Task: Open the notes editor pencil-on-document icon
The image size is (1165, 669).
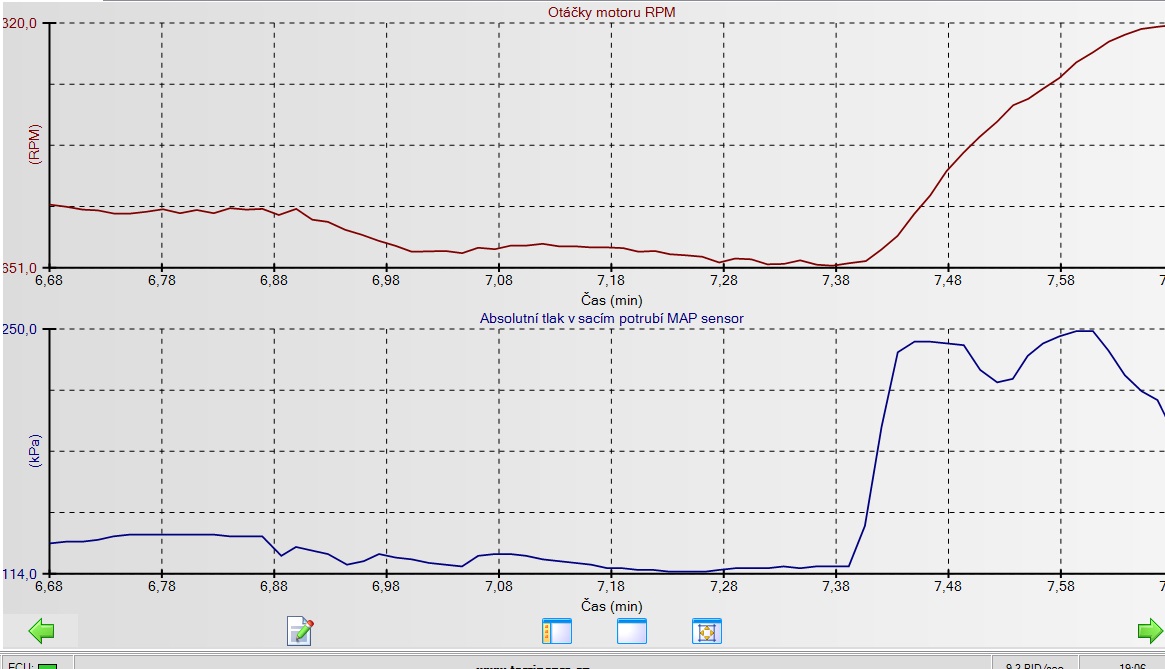Action: tap(300, 631)
